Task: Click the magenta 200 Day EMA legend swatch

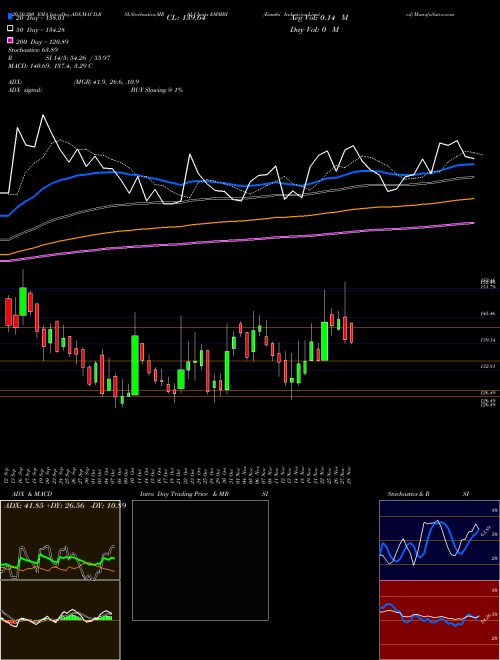Action: 10,41
